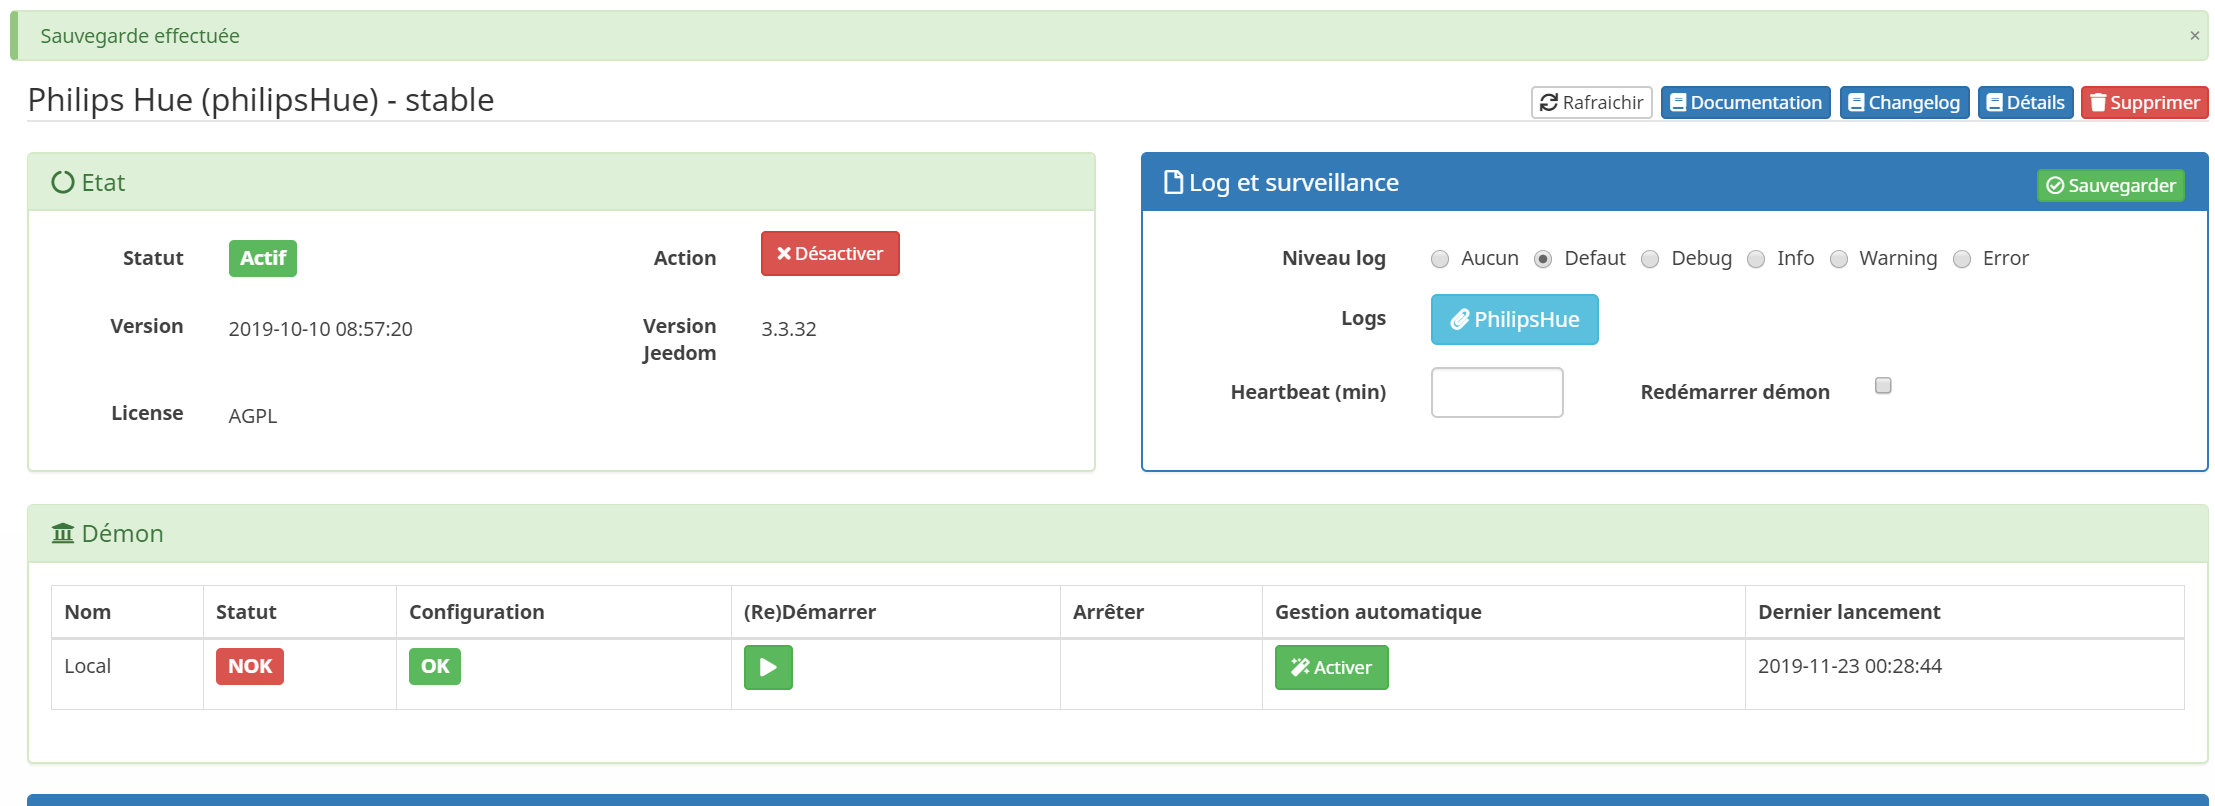Select the Warning log level

tap(1838, 259)
